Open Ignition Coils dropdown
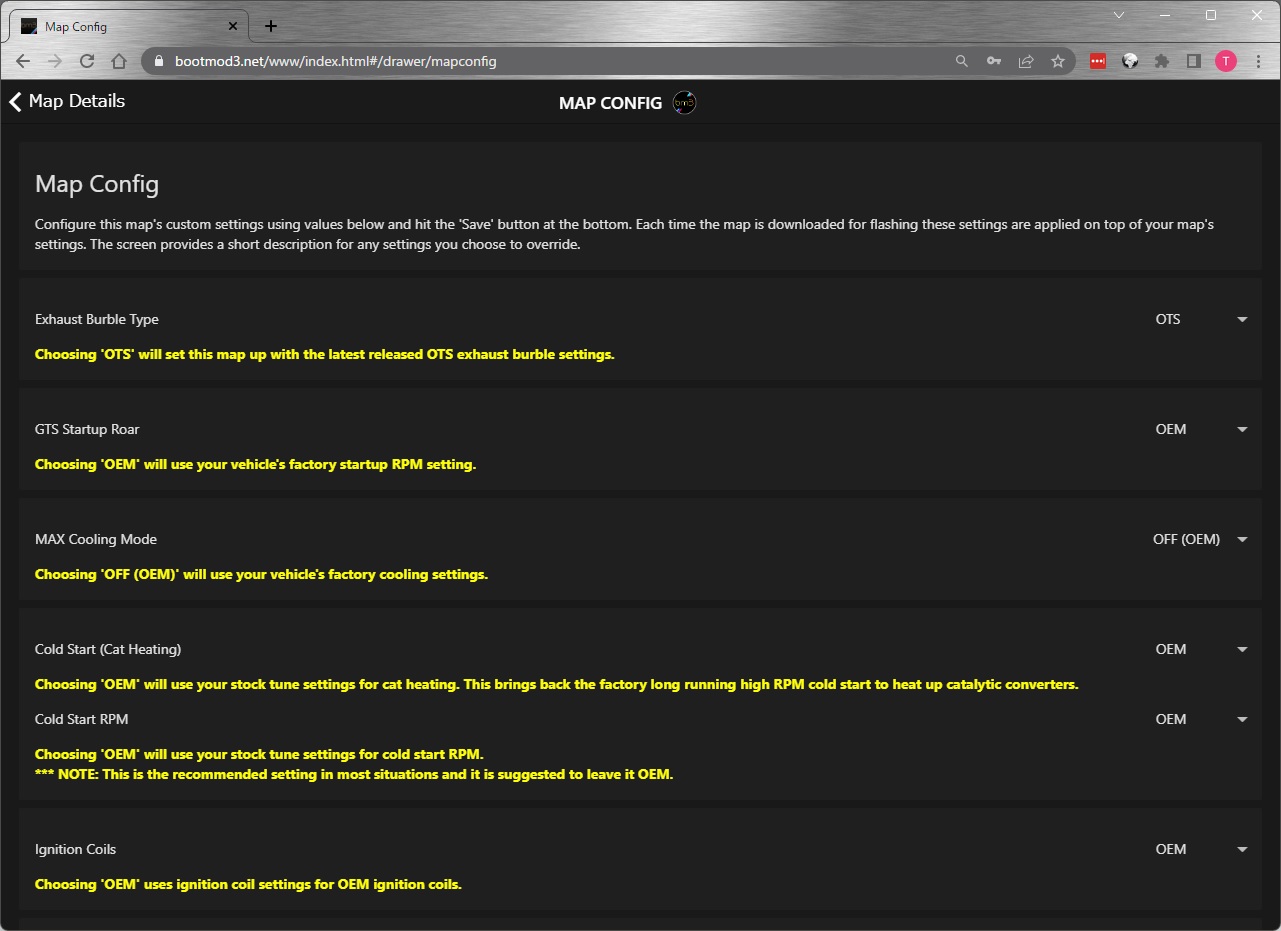Screen dimensions: 1281x931 [x=1200, y=849]
